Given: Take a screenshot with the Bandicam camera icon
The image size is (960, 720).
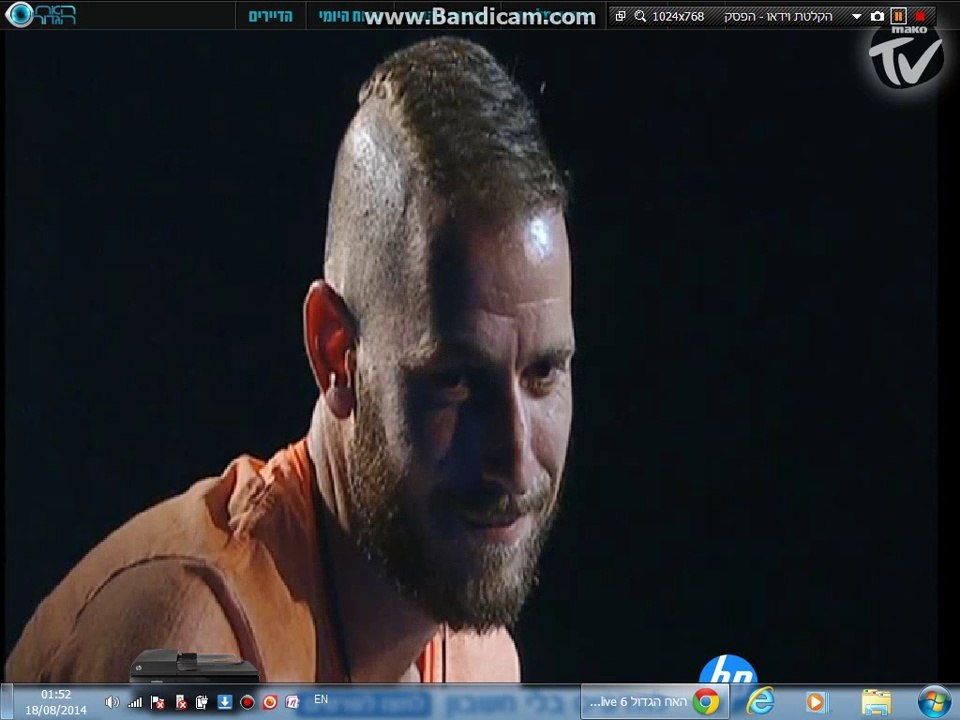Looking at the screenshot, I should coord(877,17).
